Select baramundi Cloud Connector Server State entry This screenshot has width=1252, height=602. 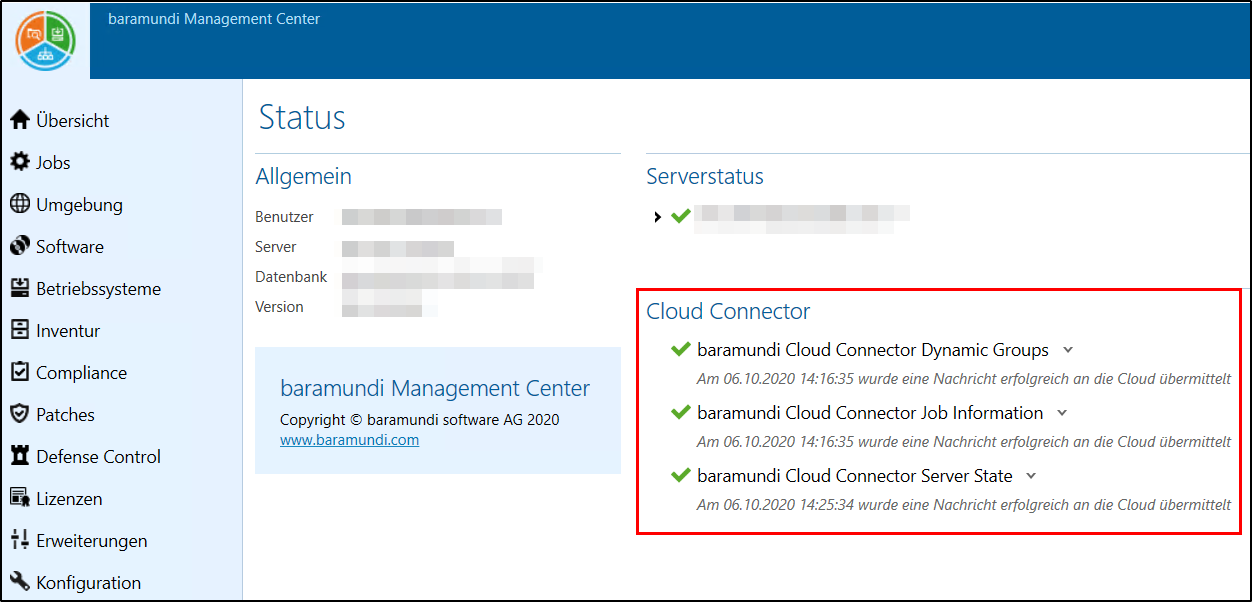tap(854, 476)
